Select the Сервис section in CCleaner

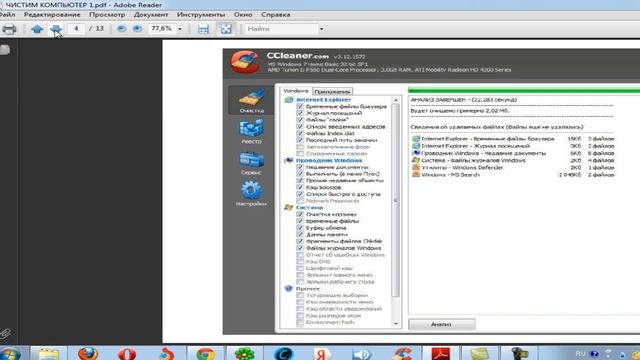[251, 162]
